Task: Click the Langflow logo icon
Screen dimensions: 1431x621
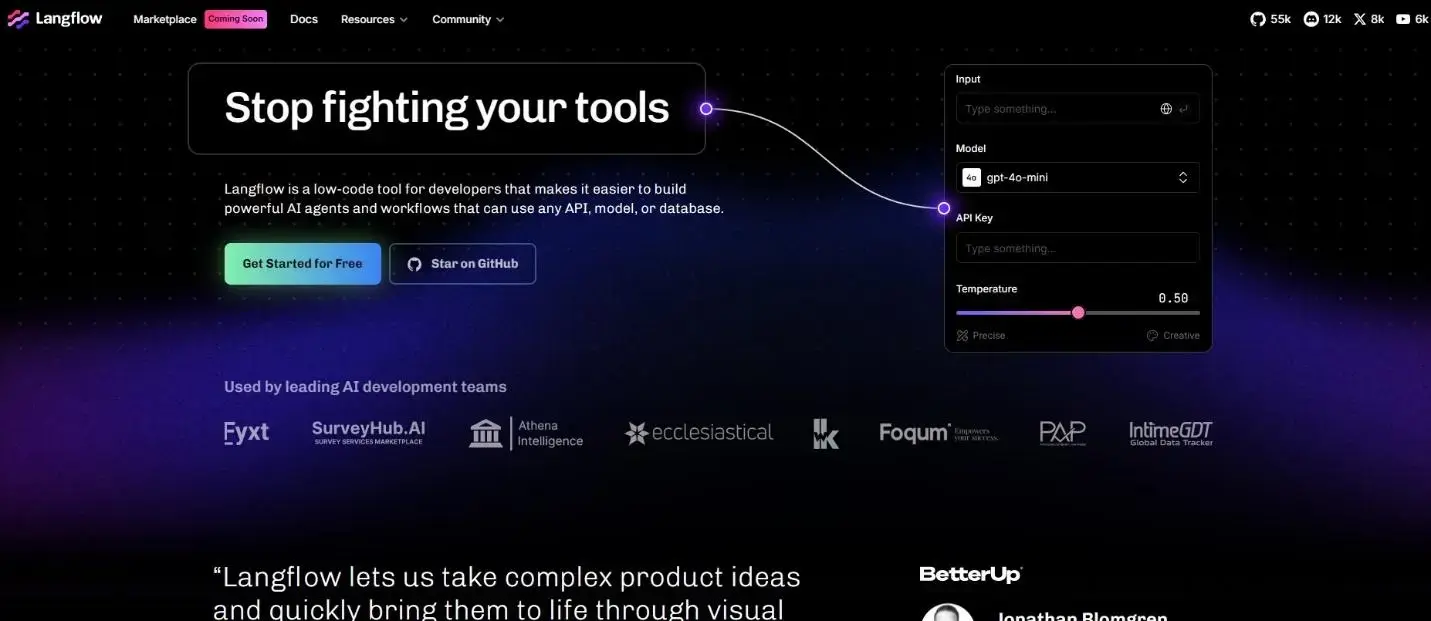Action: [x=18, y=19]
